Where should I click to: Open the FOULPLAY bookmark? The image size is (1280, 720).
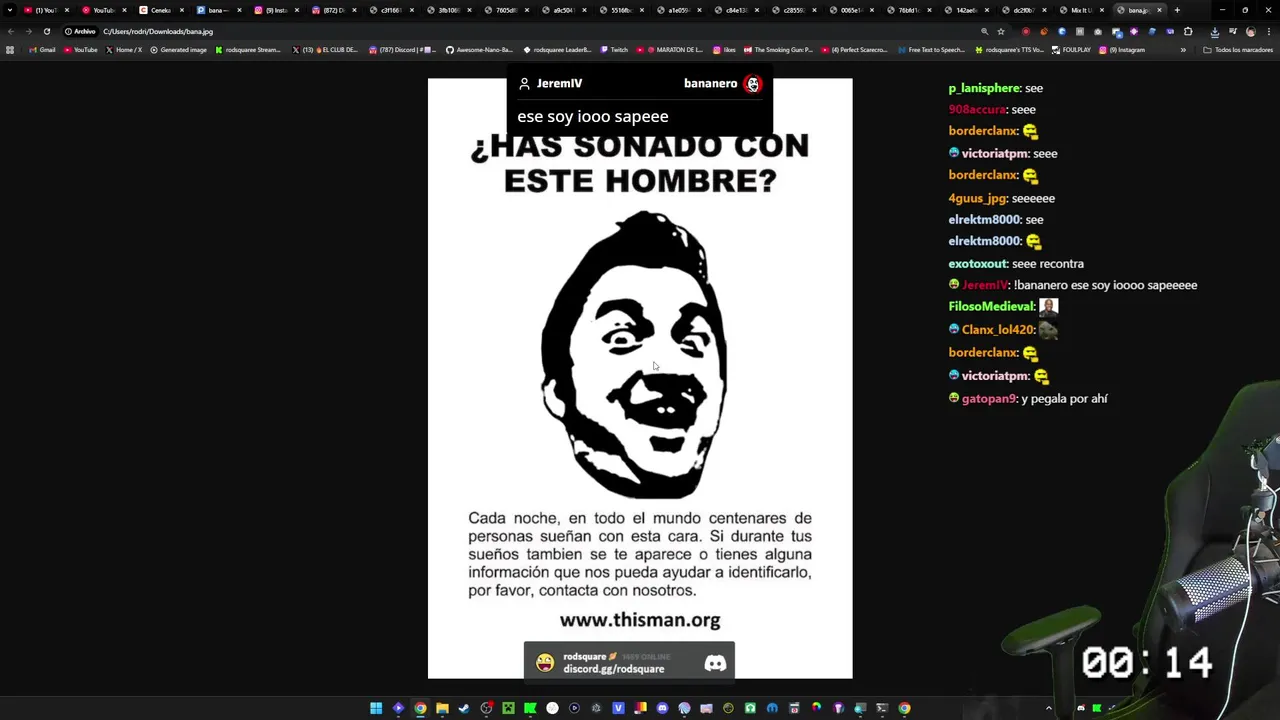click(x=1072, y=49)
